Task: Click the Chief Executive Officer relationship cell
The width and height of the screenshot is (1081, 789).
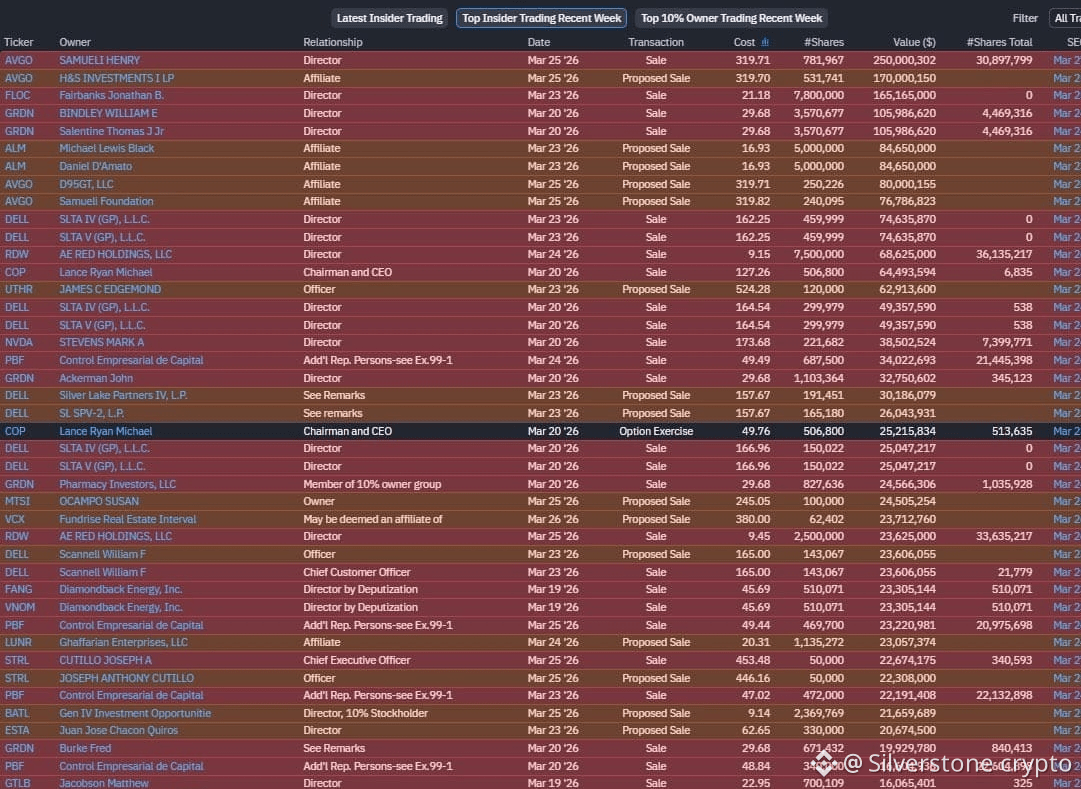Action: (x=356, y=660)
